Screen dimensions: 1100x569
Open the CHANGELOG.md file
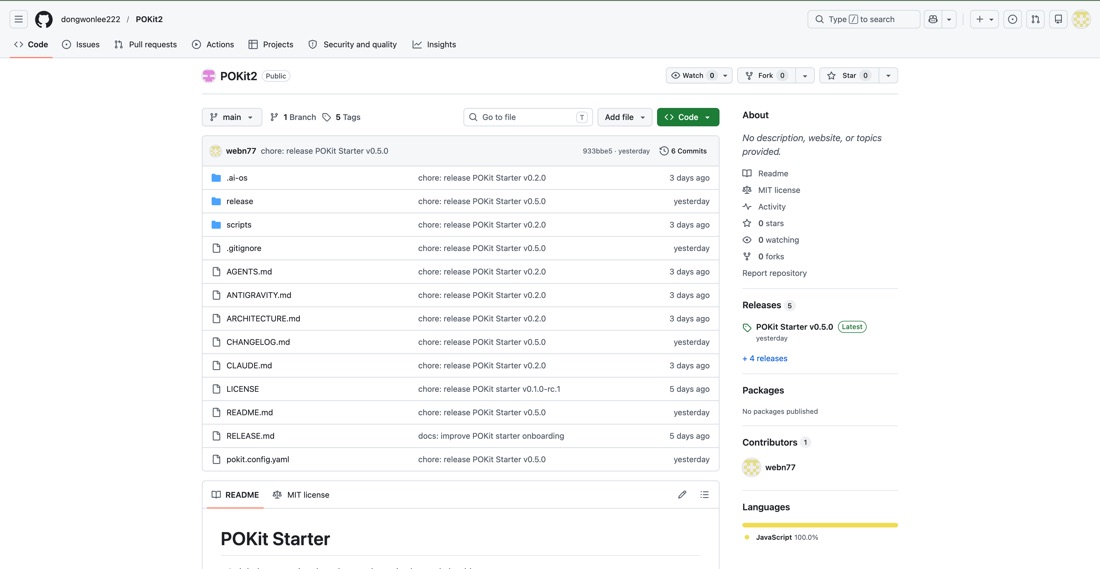tap(258, 342)
